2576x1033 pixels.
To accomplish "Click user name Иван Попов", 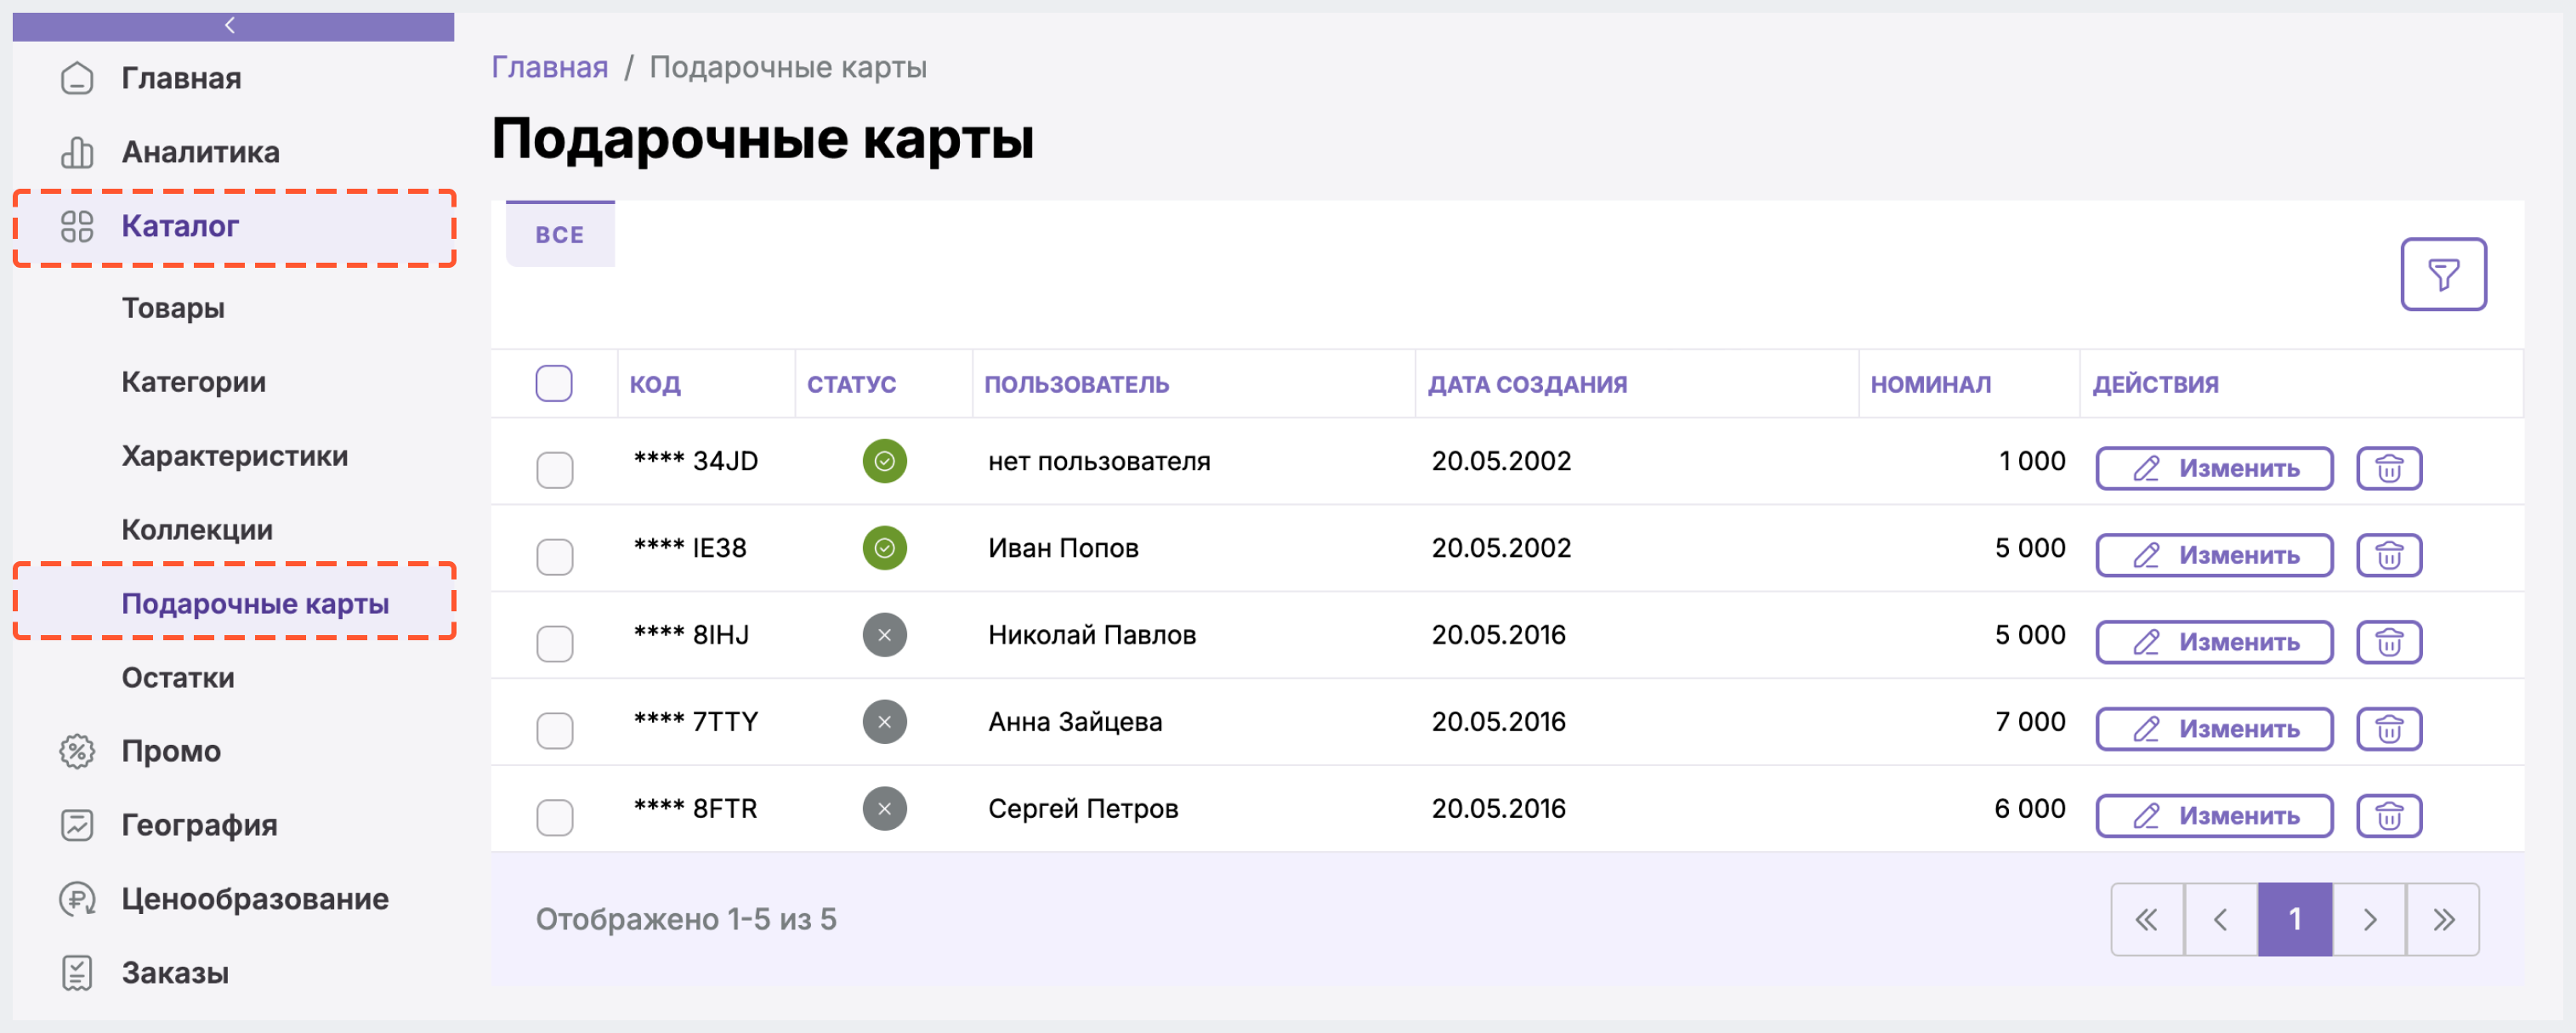I will 1063,548.
